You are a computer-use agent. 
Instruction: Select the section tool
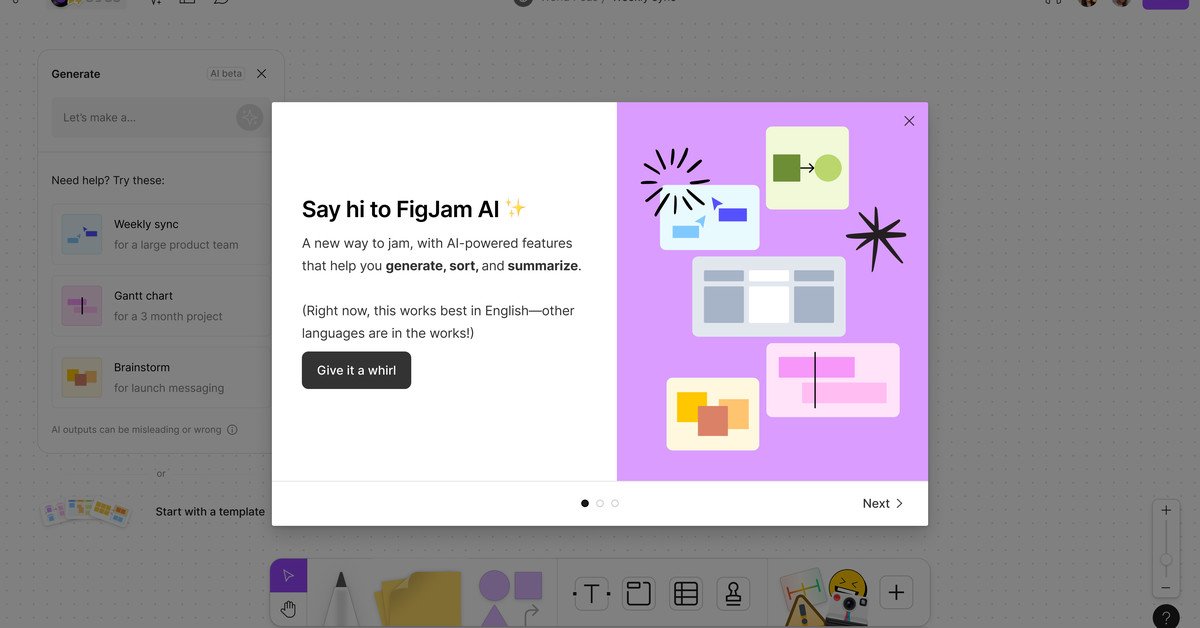coord(638,593)
